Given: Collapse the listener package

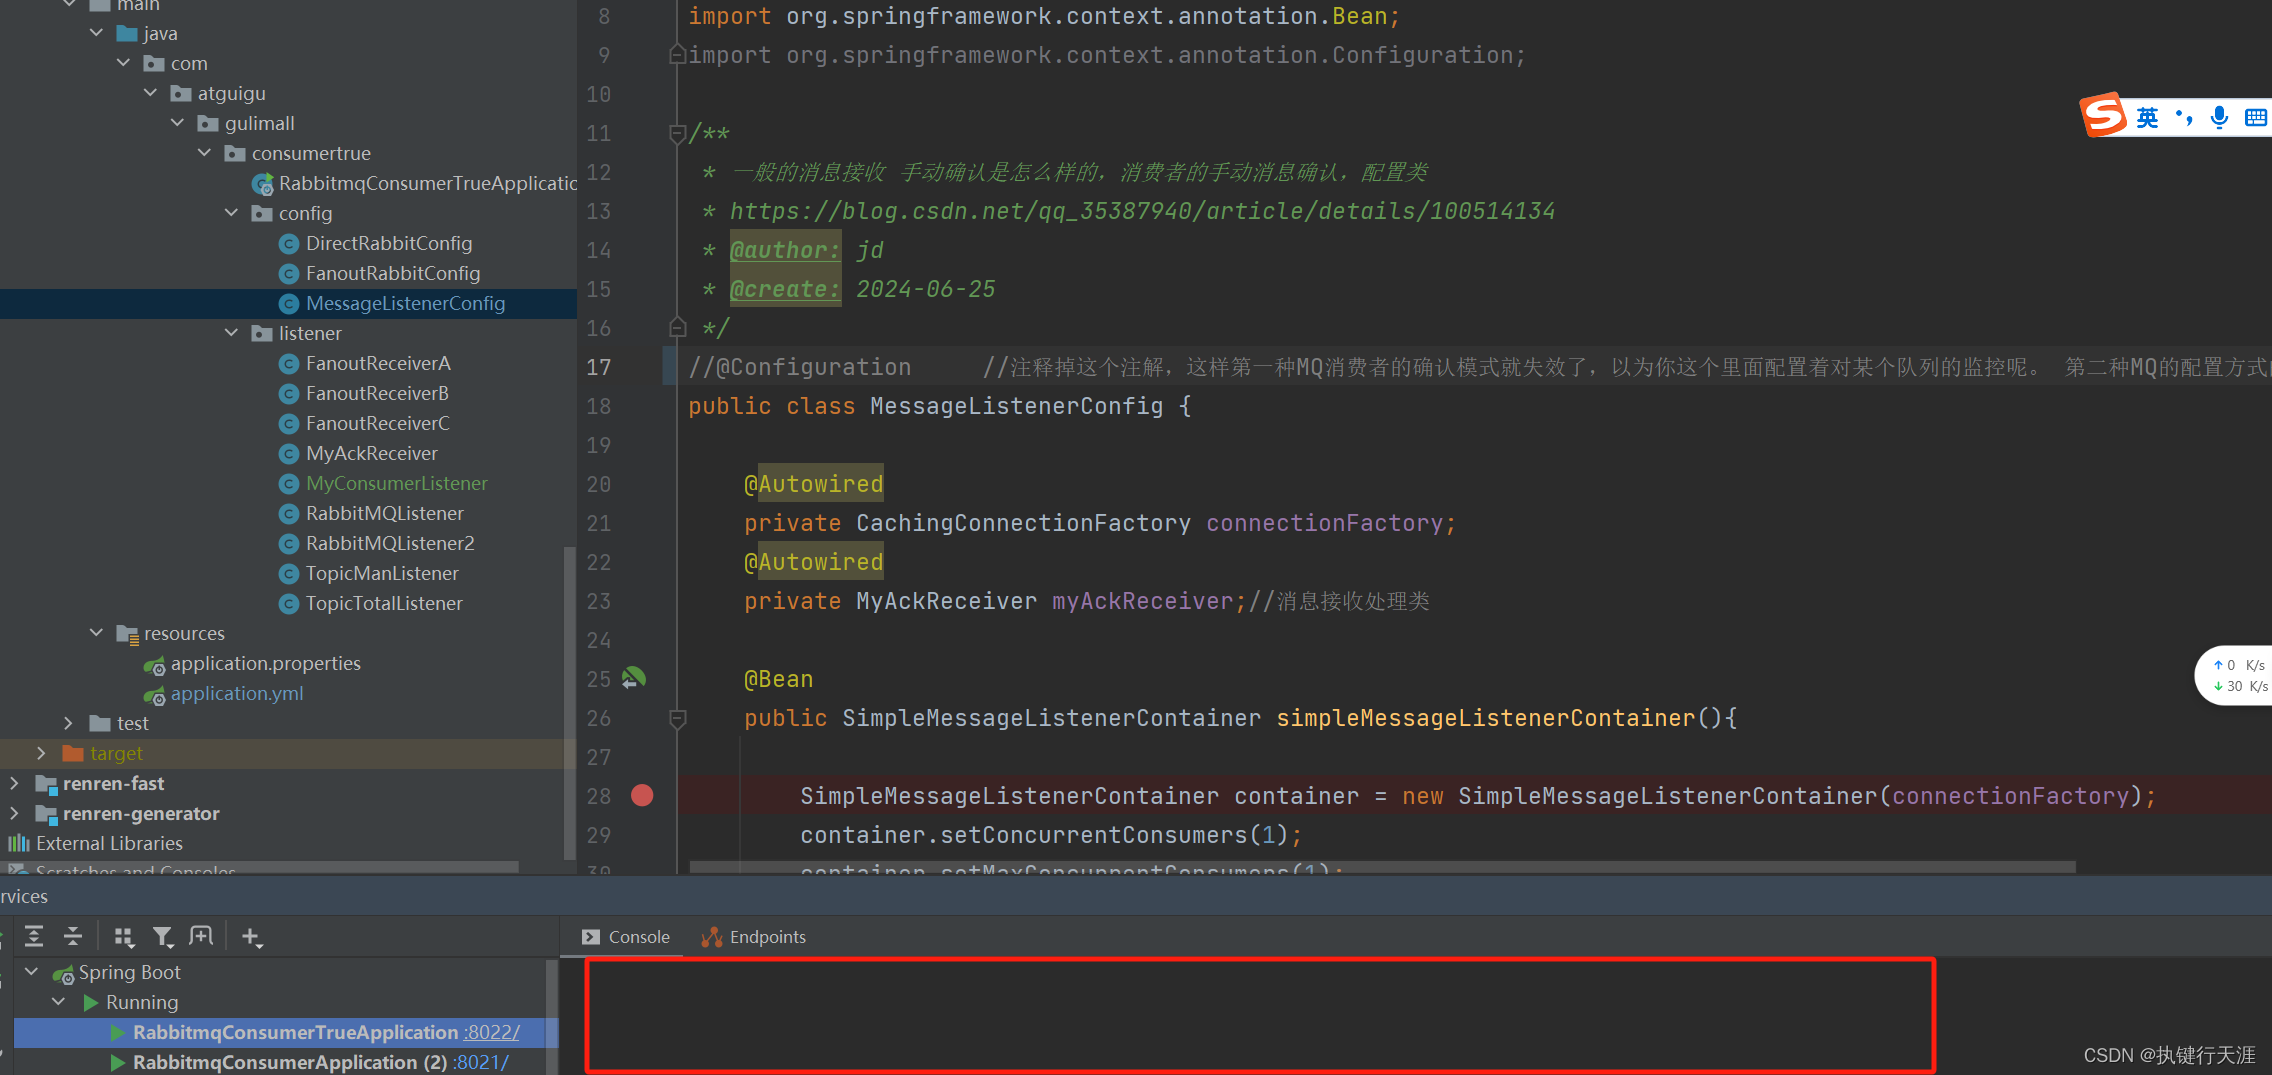Looking at the screenshot, I should [x=231, y=333].
